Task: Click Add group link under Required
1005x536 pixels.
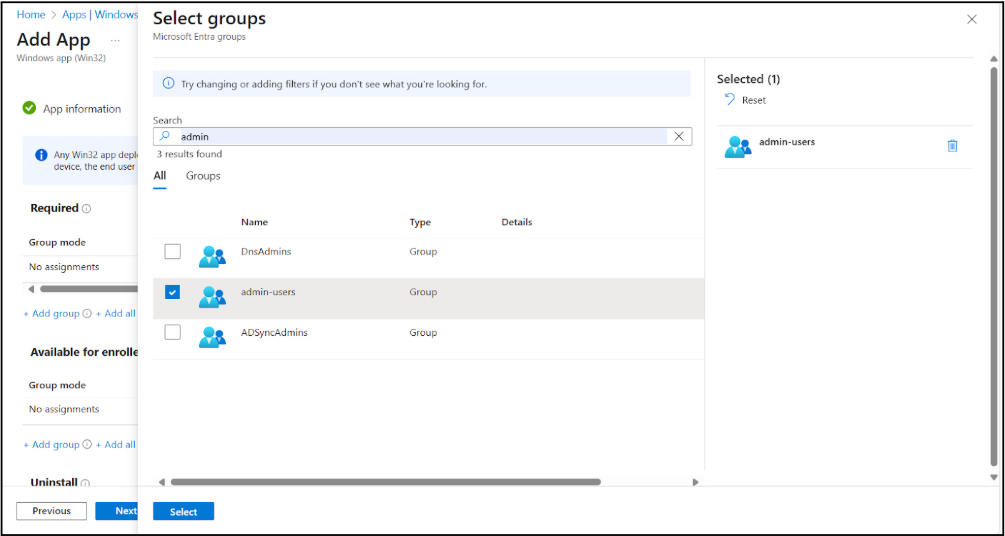Action: click(51, 314)
